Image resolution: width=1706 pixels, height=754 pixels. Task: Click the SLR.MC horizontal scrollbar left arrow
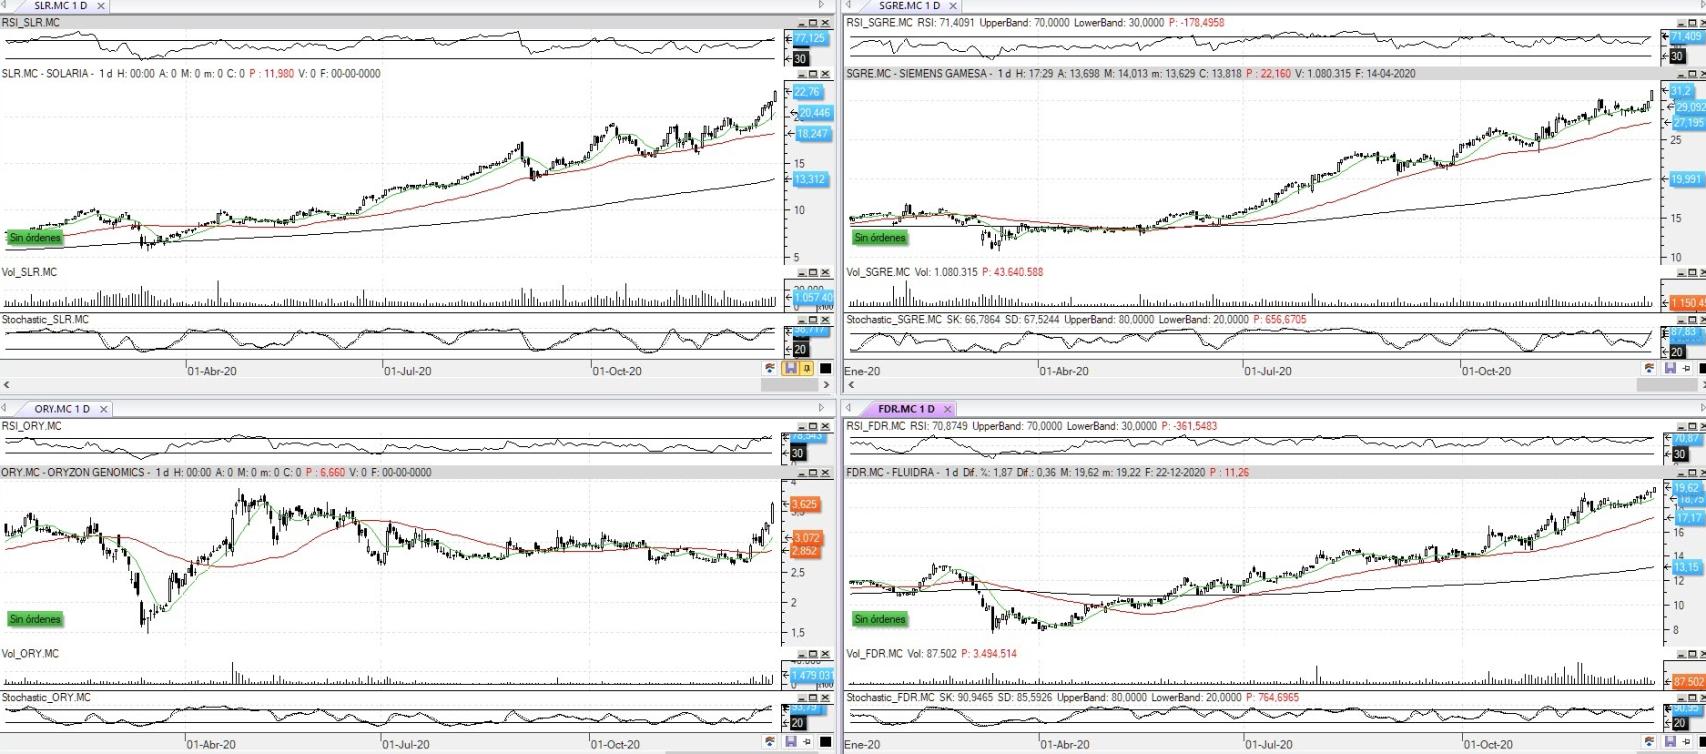point(7,385)
